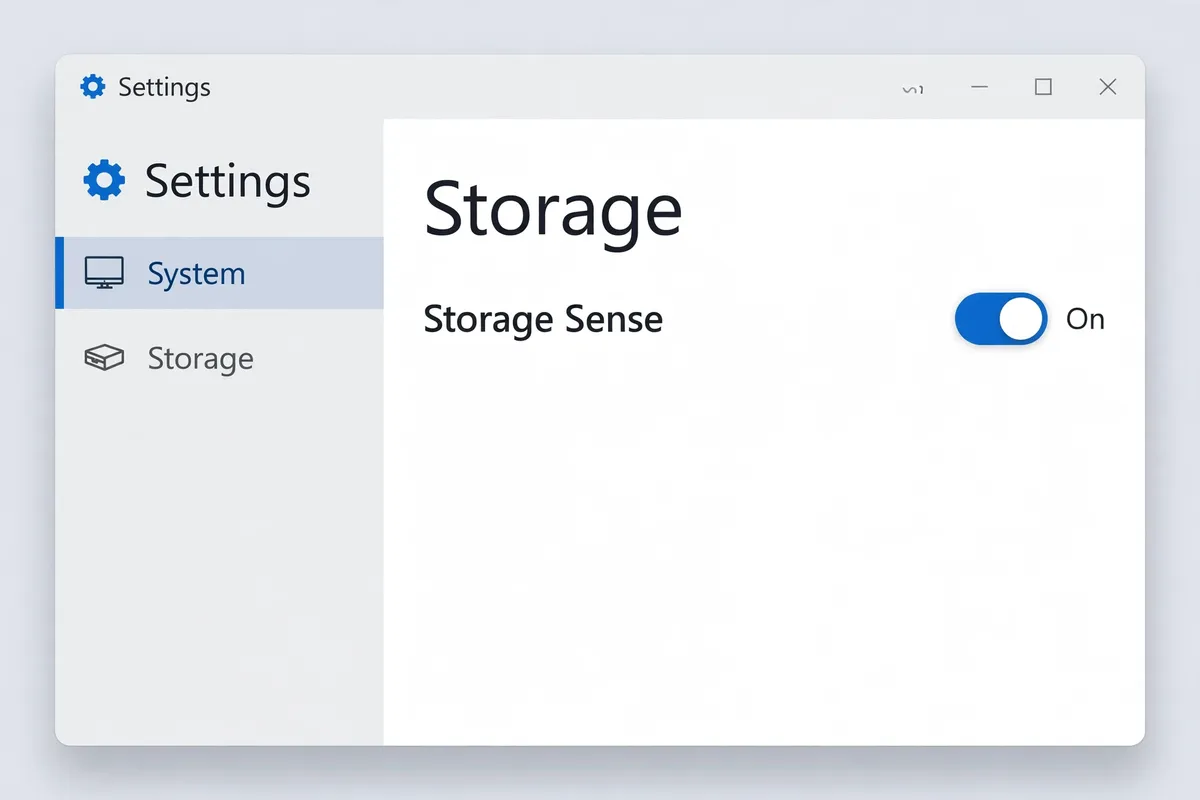The height and width of the screenshot is (800, 1200).
Task: Click the On label beside the toggle
Action: pos(1085,319)
